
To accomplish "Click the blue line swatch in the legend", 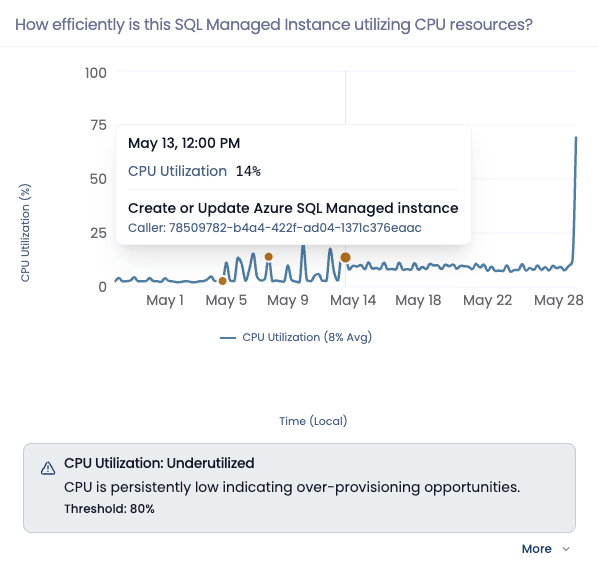I will click(x=228, y=338).
